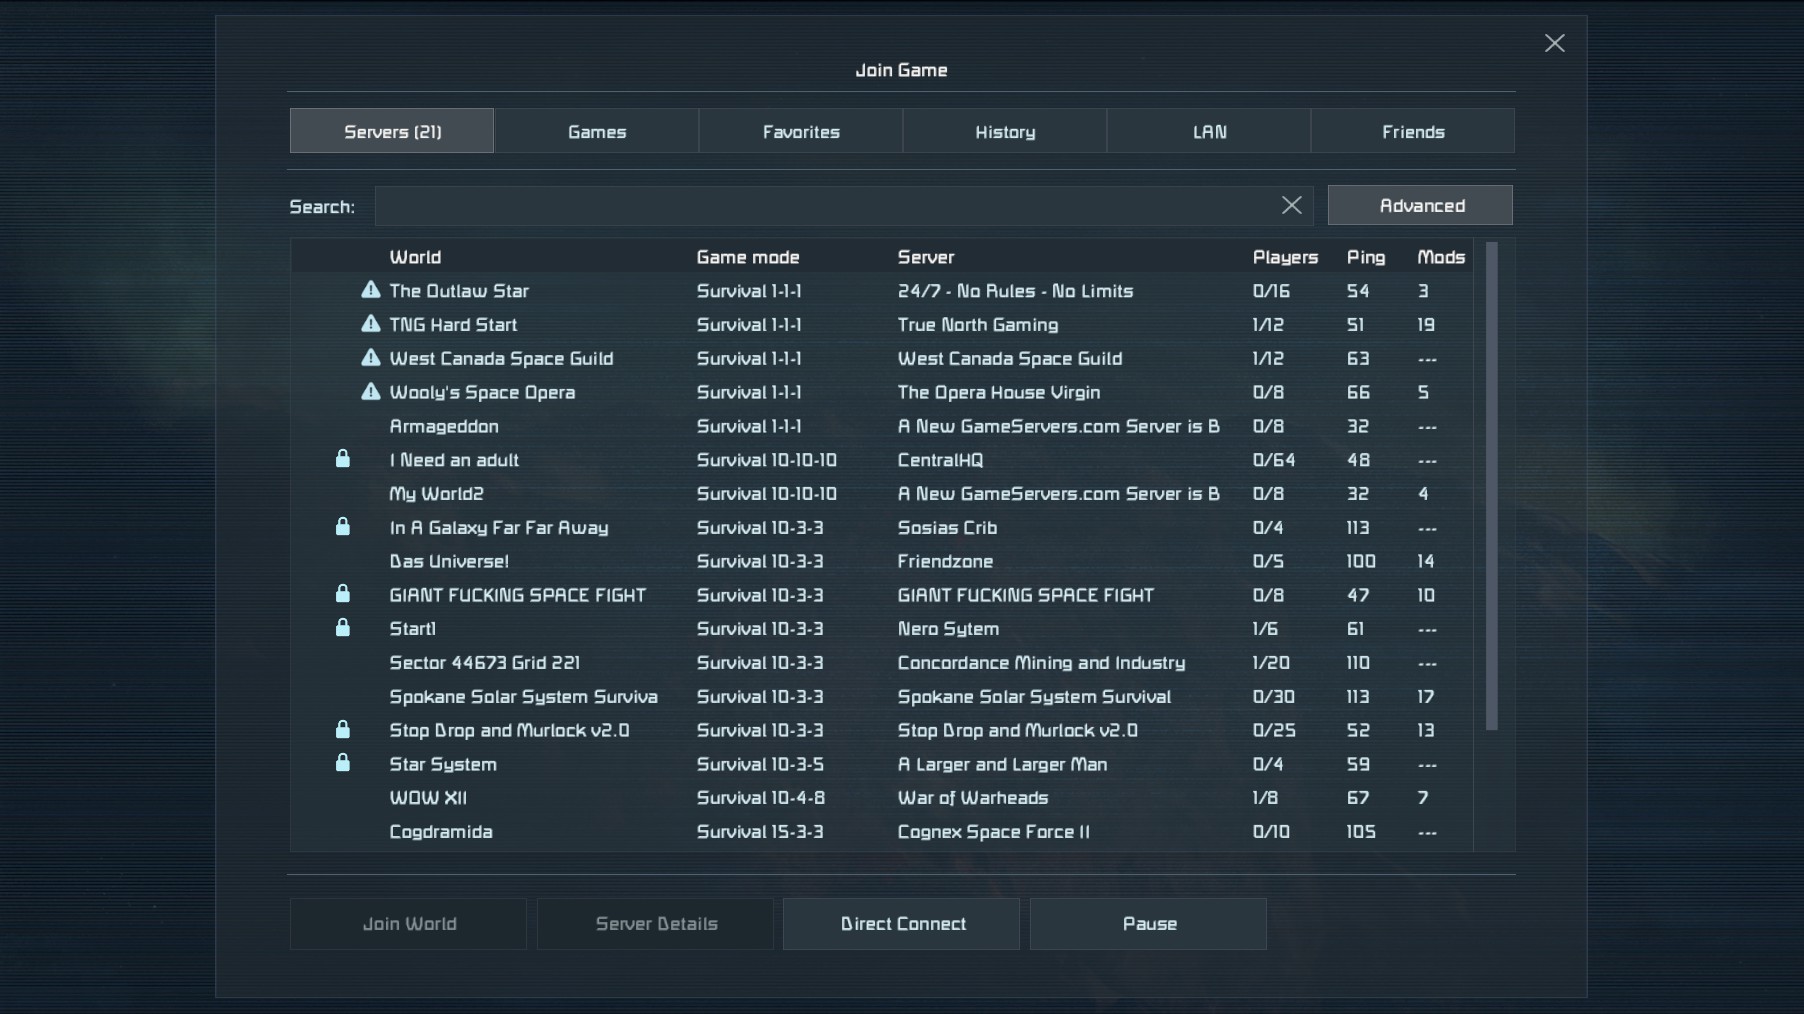Screen dimensions: 1804x1014
Task: Sort servers by Game mode header
Action: [x=747, y=257]
